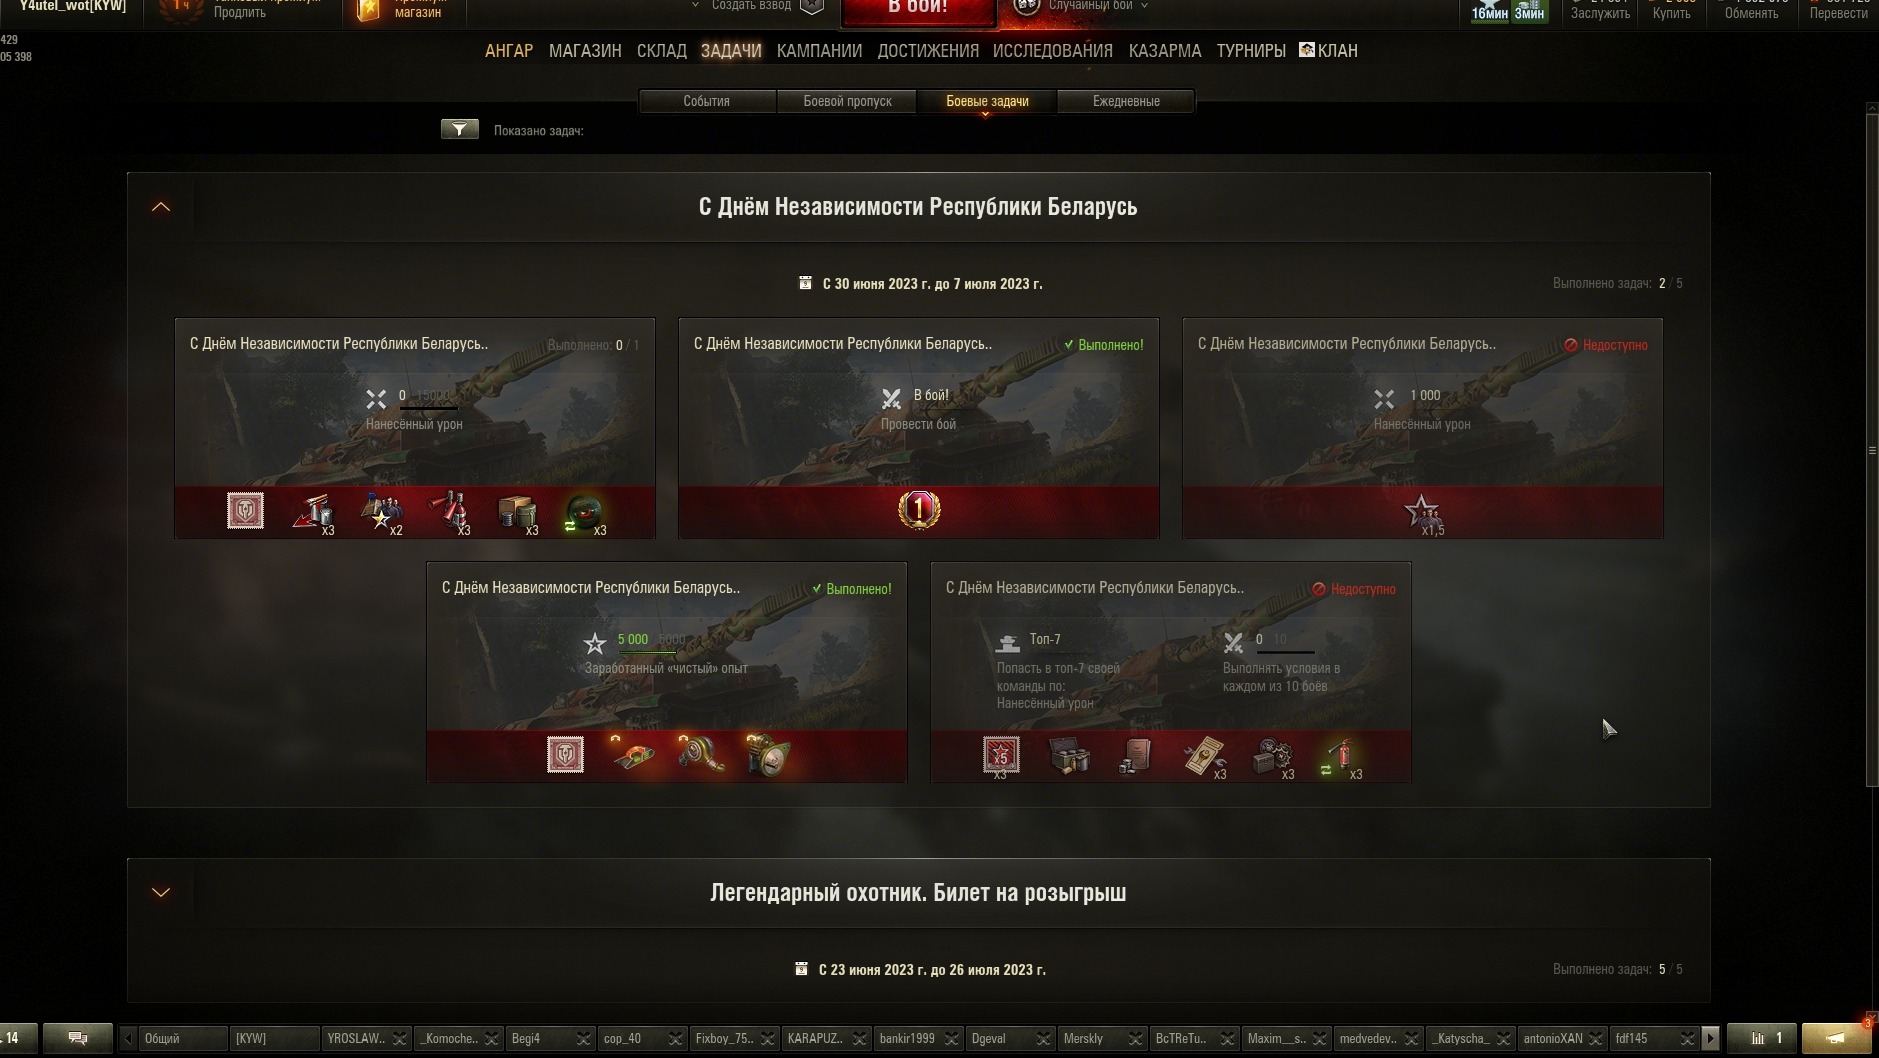Screen dimensions: 1879x1058
Task: Select the x1,5 star experience reward icon
Action: coord(1422,514)
